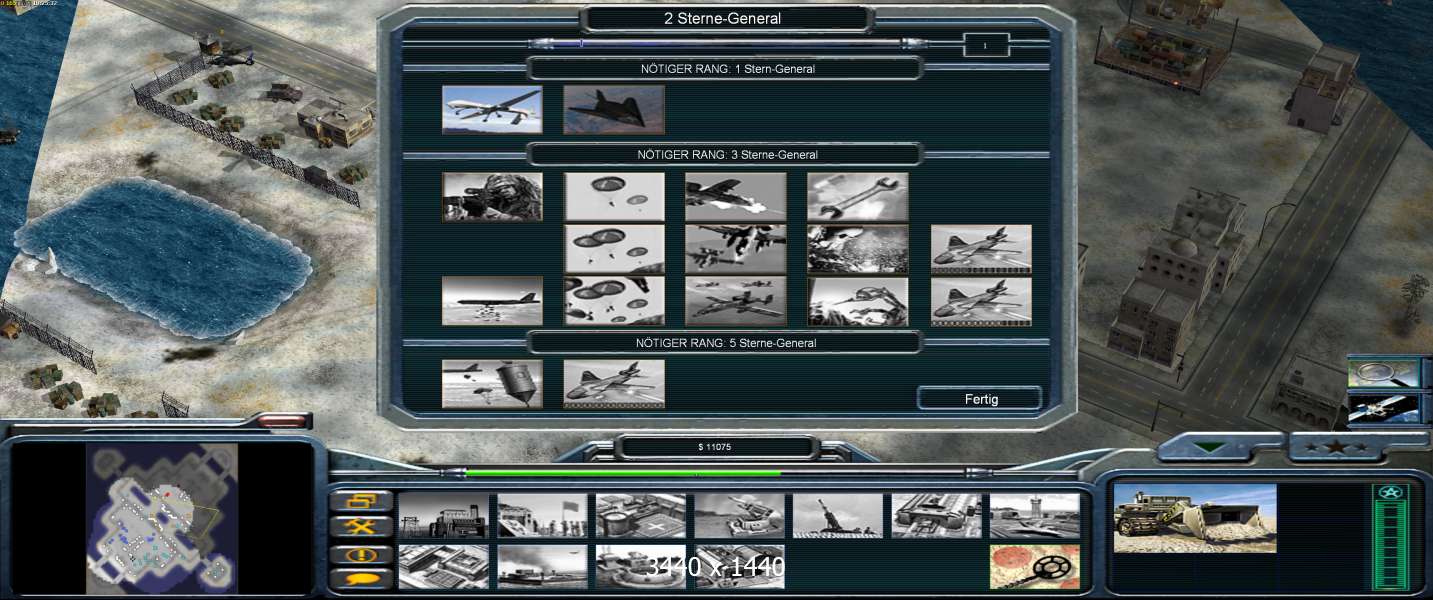This screenshot has width=1433, height=600.
Task: Pick the two-plane A-10 strike power
Action: point(736,249)
